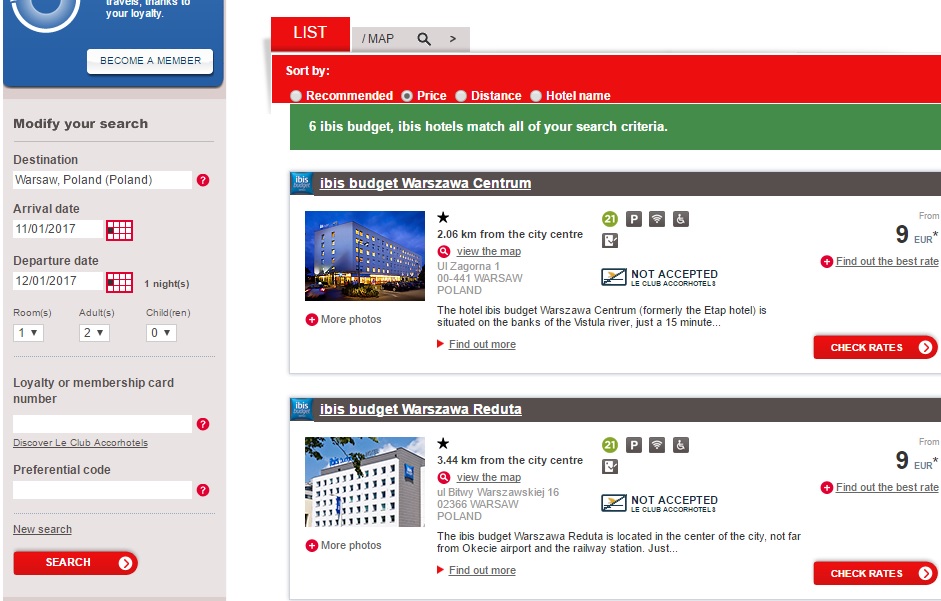Image resolution: width=941 pixels, height=601 pixels.
Task: Click the map pin icon for Warszawa Reduta
Action: 443,477
